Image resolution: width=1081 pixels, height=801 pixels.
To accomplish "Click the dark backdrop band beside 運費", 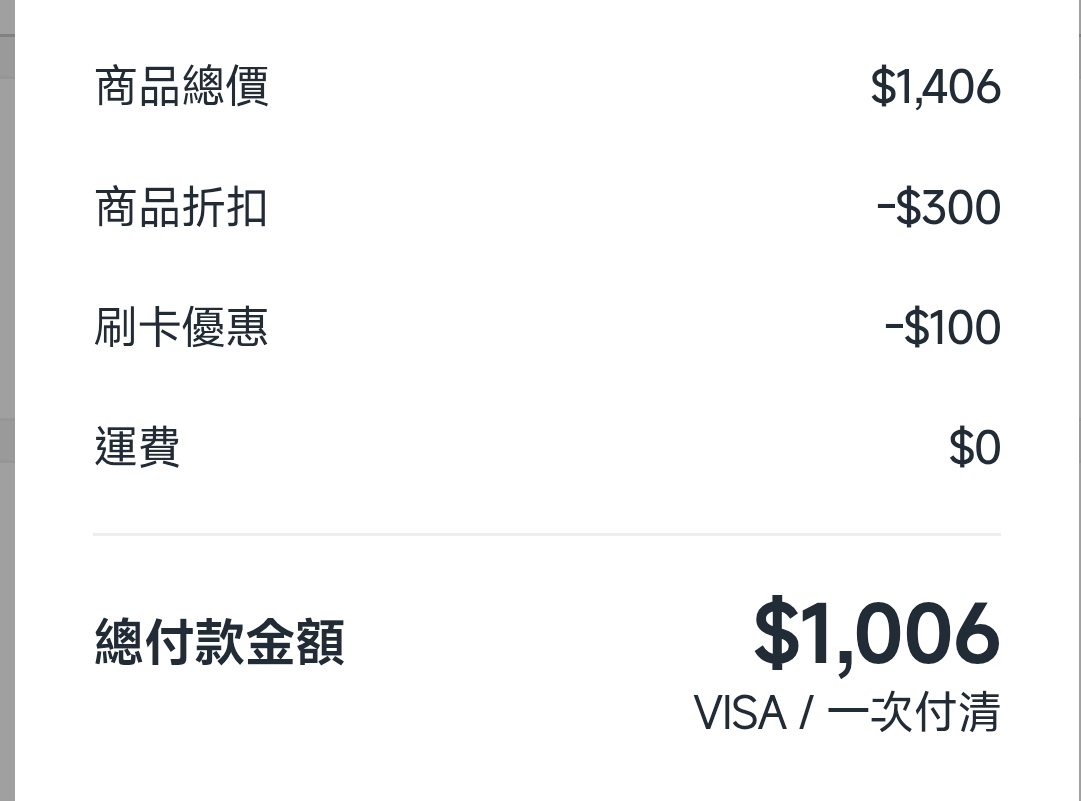I will coord(6,440).
